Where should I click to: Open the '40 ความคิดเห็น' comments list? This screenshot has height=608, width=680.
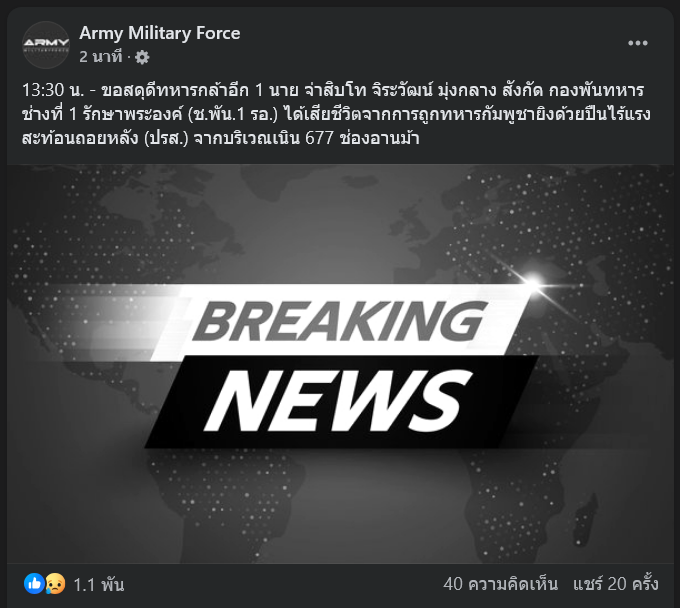pyautogui.click(x=500, y=584)
